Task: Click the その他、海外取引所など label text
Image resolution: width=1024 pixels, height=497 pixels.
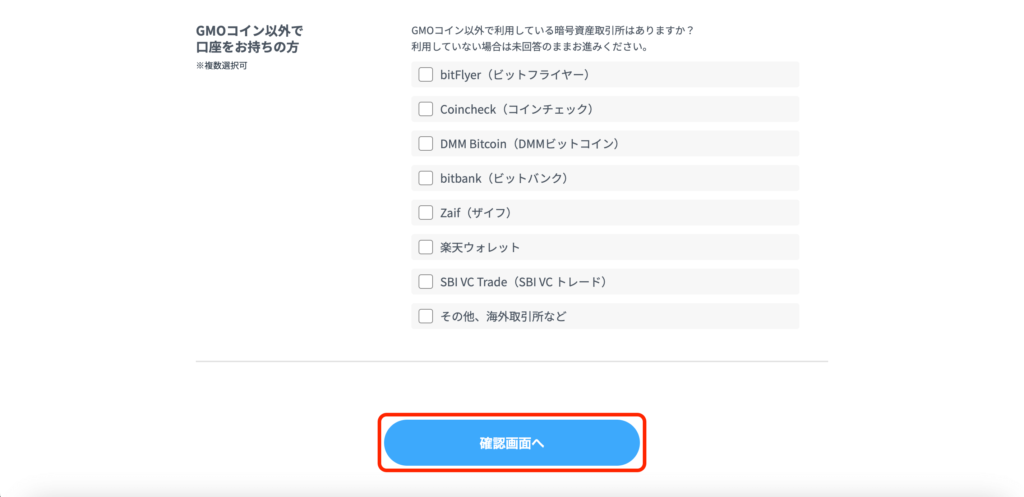Action: 503,316
